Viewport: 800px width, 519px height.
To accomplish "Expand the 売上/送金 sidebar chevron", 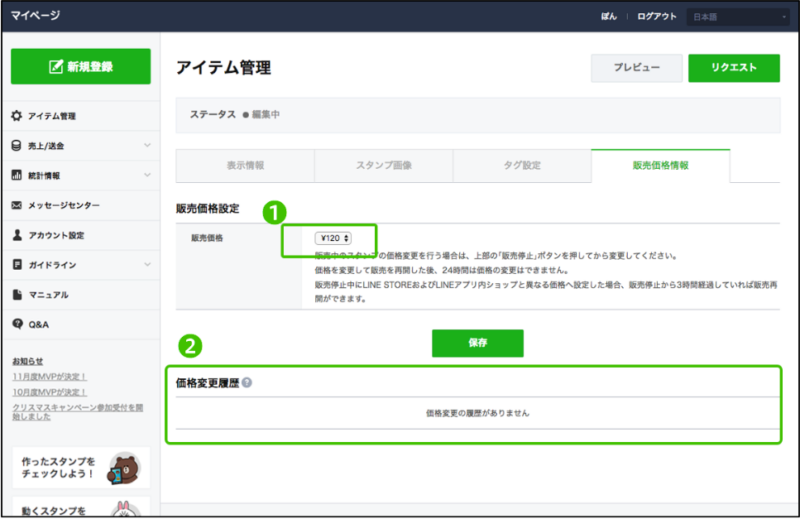I will (x=147, y=146).
